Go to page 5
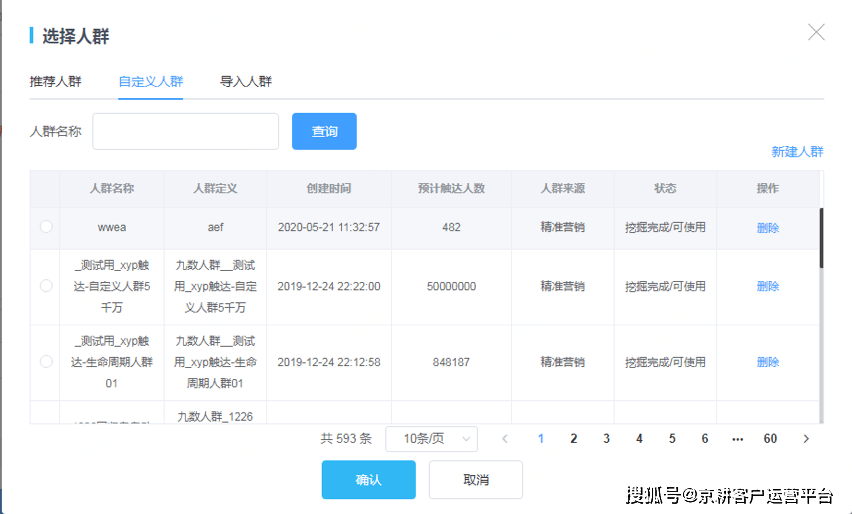The width and height of the screenshot is (852, 514). (x=672, y=439)
